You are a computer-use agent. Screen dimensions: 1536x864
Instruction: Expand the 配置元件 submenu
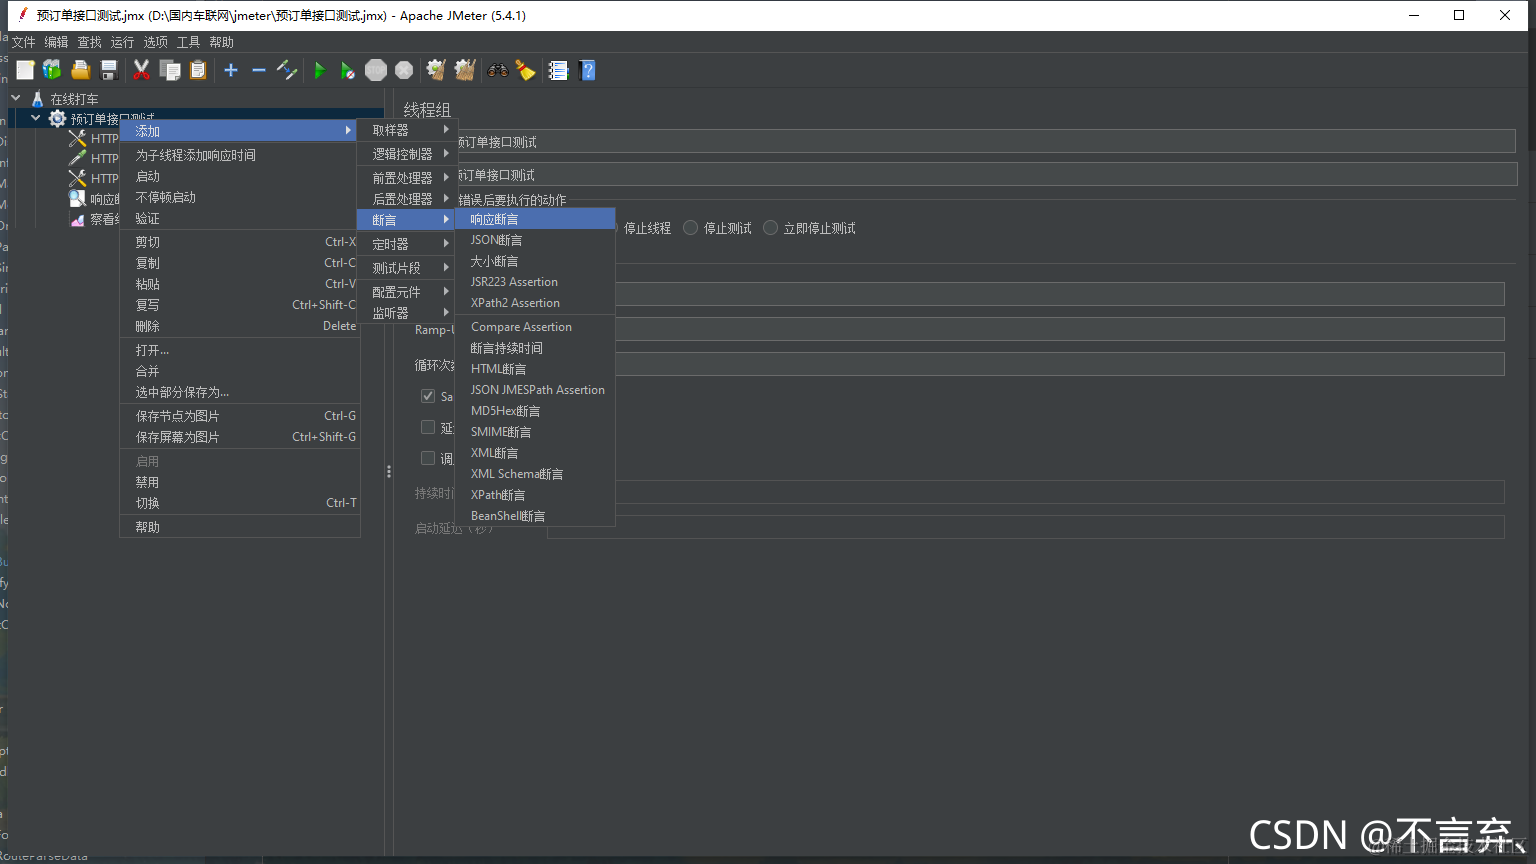coord(407,292)
